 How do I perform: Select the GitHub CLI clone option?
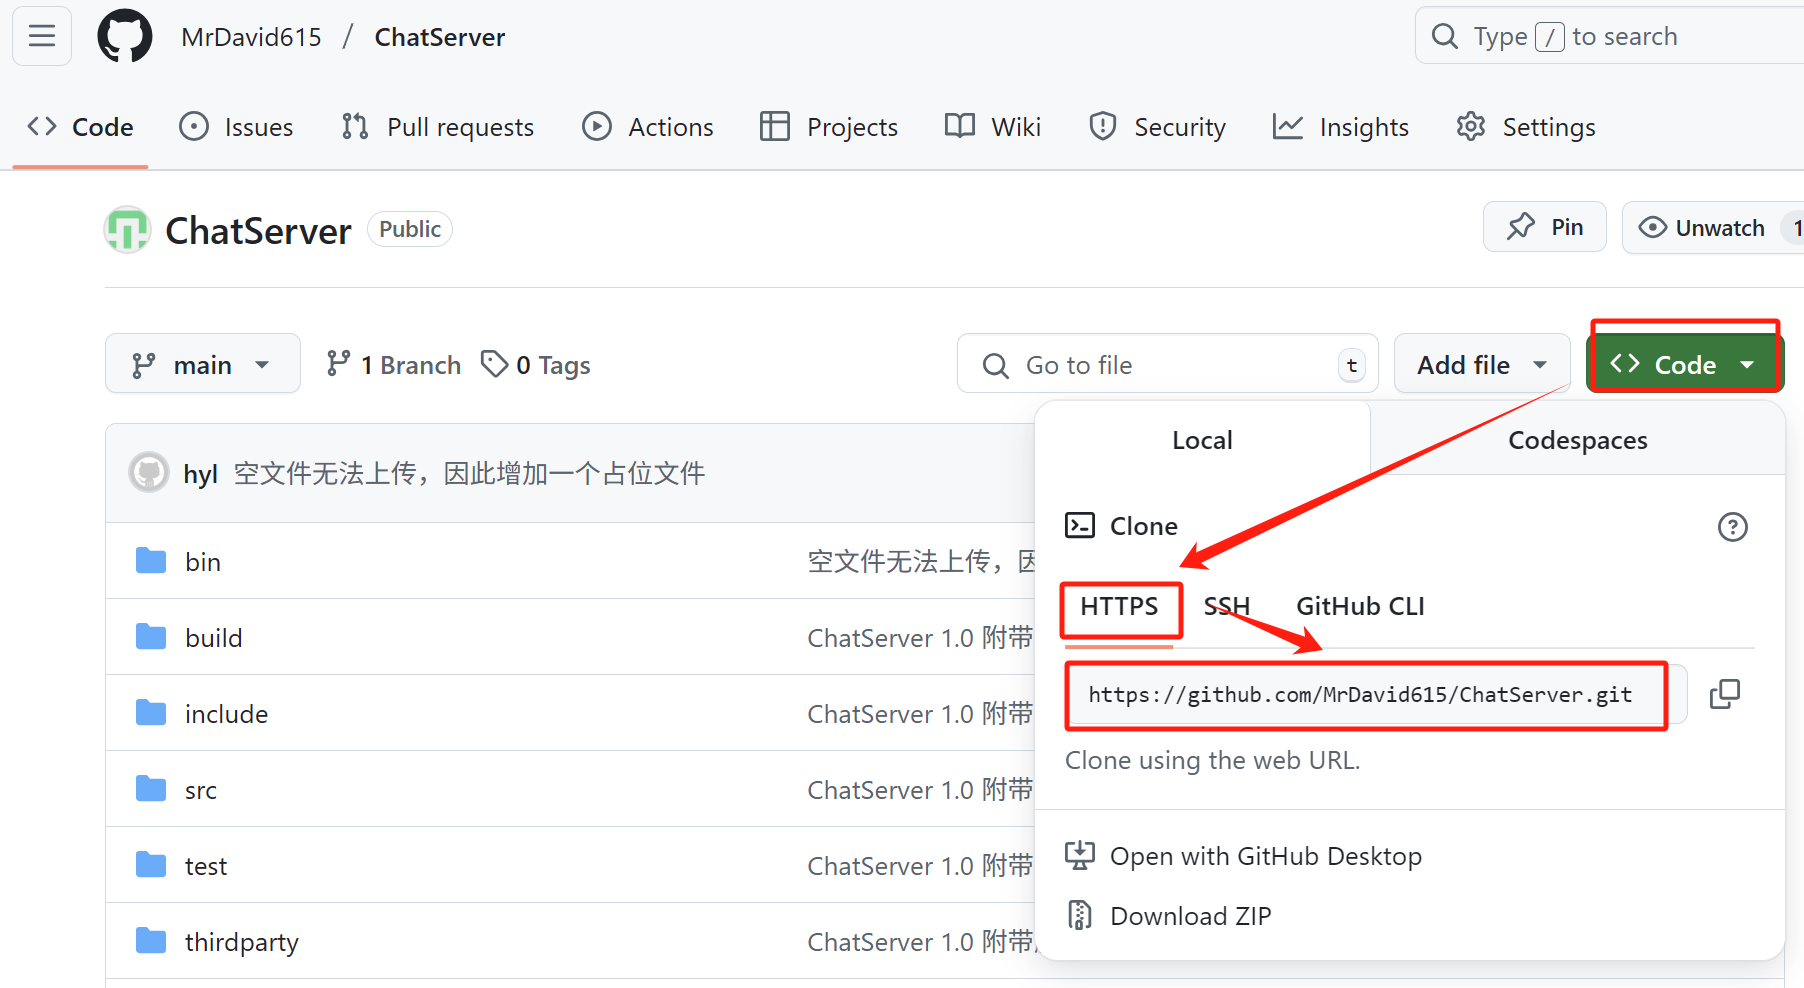pyautogui.click(x=1360, y=607)
